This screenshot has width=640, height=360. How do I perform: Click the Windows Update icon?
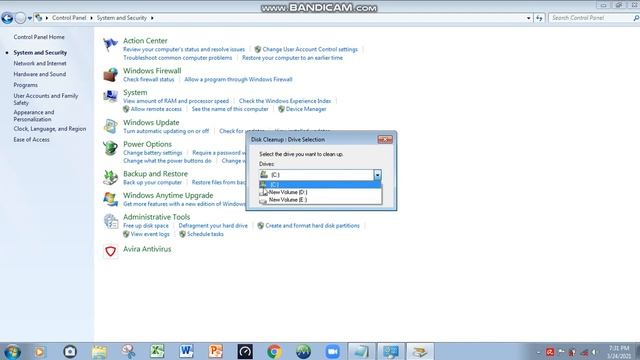[110, 126]
